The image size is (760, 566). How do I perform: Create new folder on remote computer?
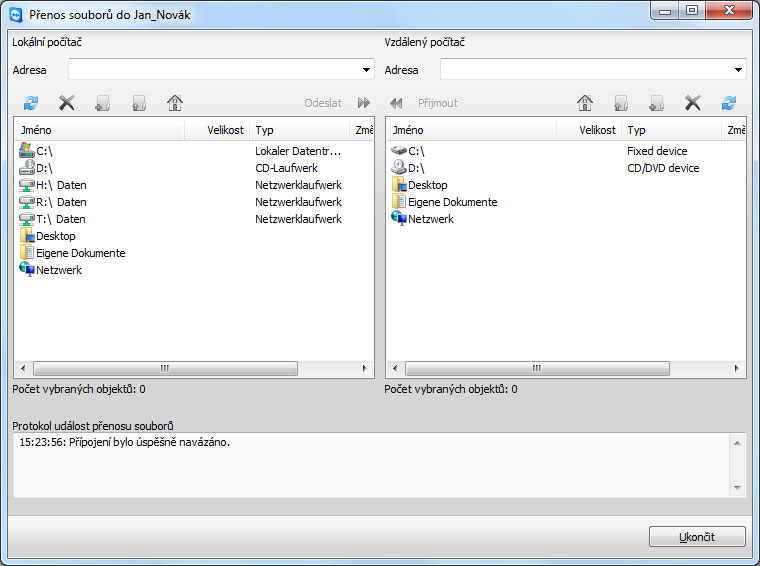(x=656, y=103)
